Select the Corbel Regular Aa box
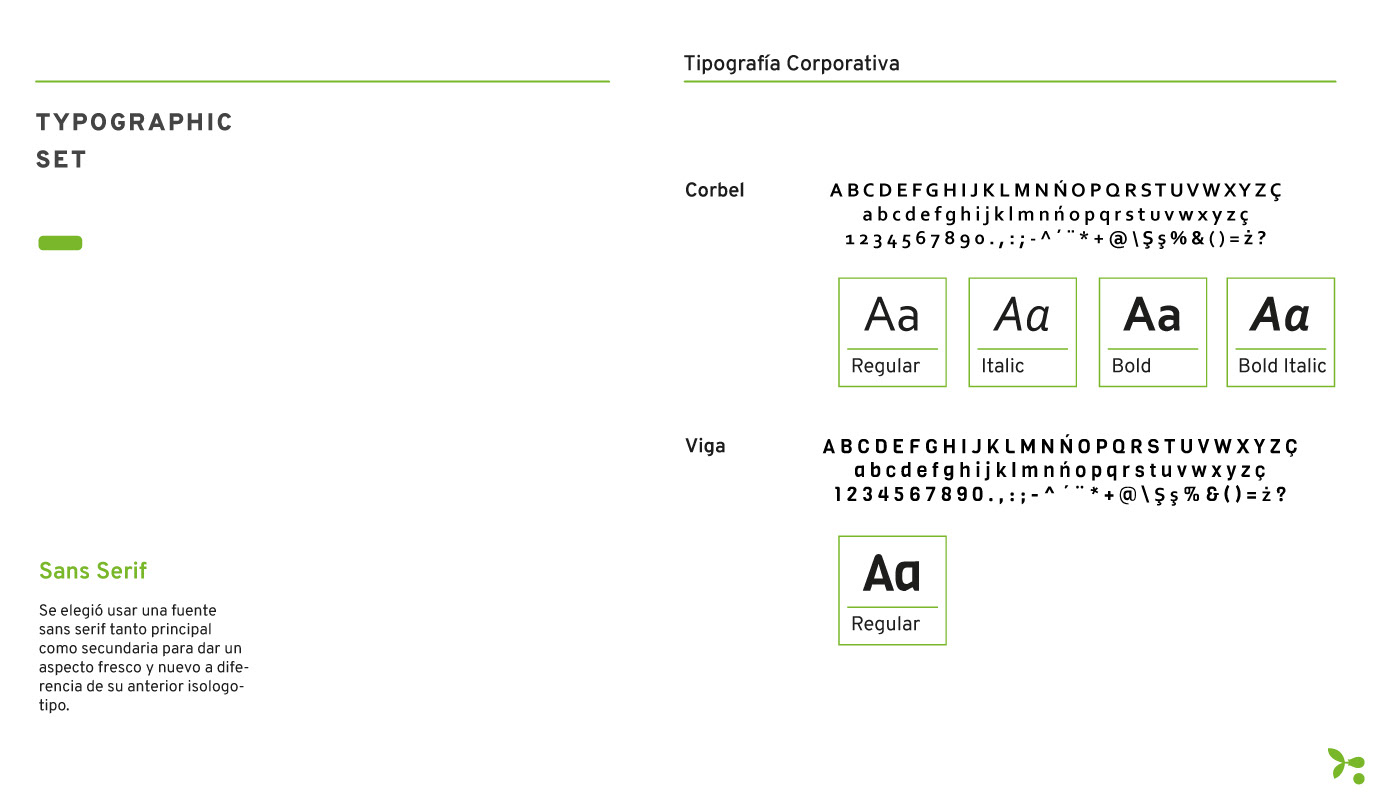This screenshot has height=800, width=1400. click(892, 332)
